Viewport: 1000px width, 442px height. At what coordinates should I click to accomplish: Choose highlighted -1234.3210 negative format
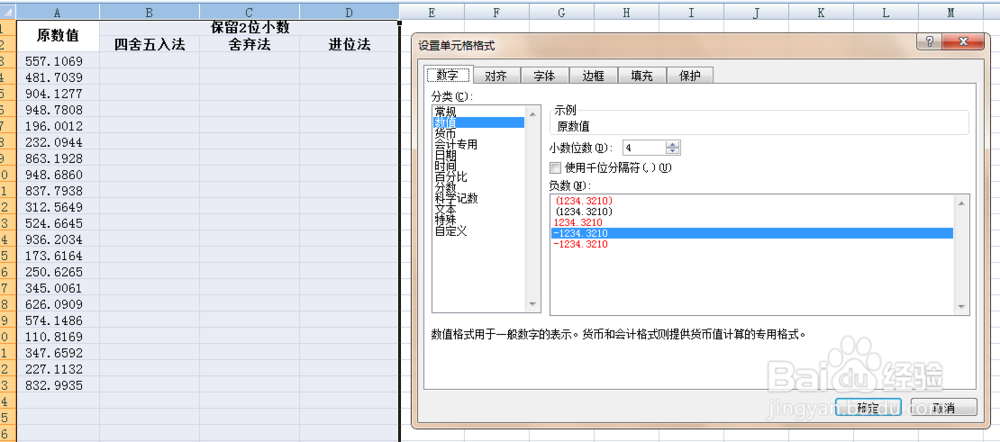(752, 233)
